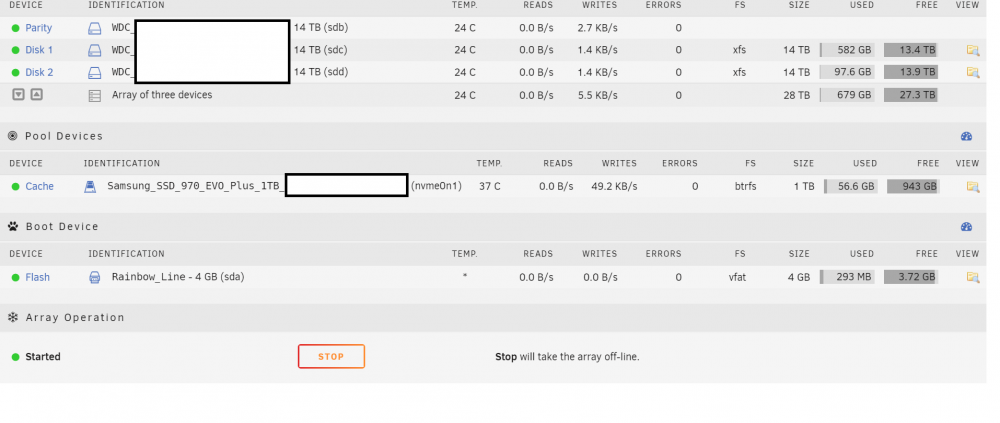Browse Flash via its view folder icon
Image resolution: width=1000 pixels, height=423 pixels.
(973, 277)
